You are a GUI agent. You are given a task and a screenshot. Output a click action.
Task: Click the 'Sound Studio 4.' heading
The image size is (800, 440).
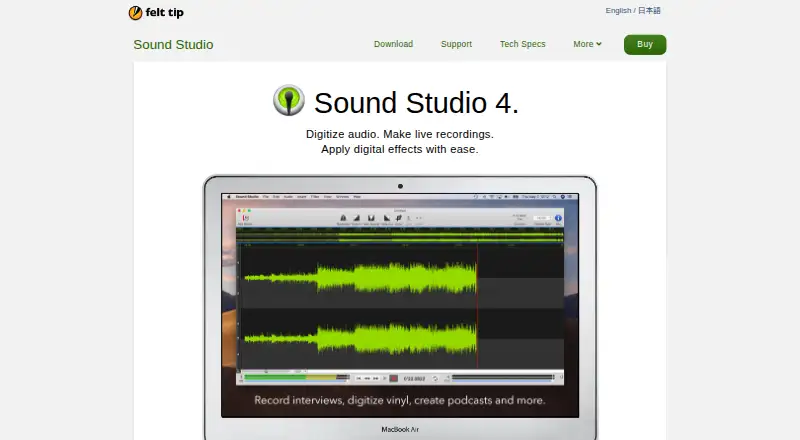tap(416, 103)
